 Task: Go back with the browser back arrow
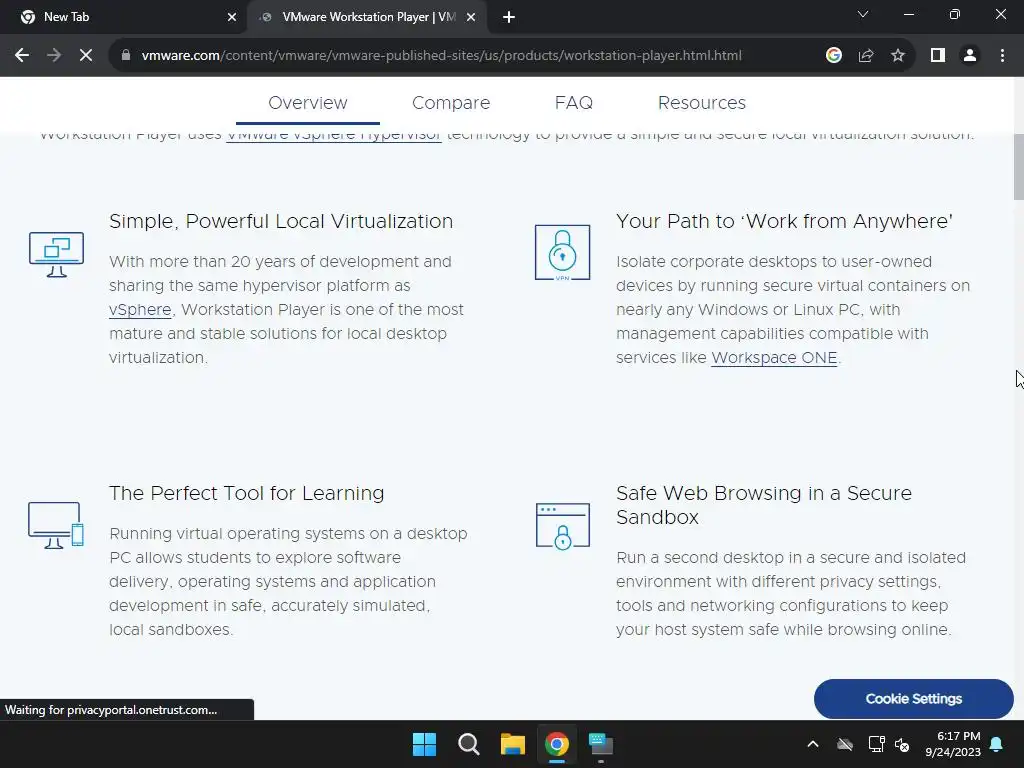[x=22, y=56]
